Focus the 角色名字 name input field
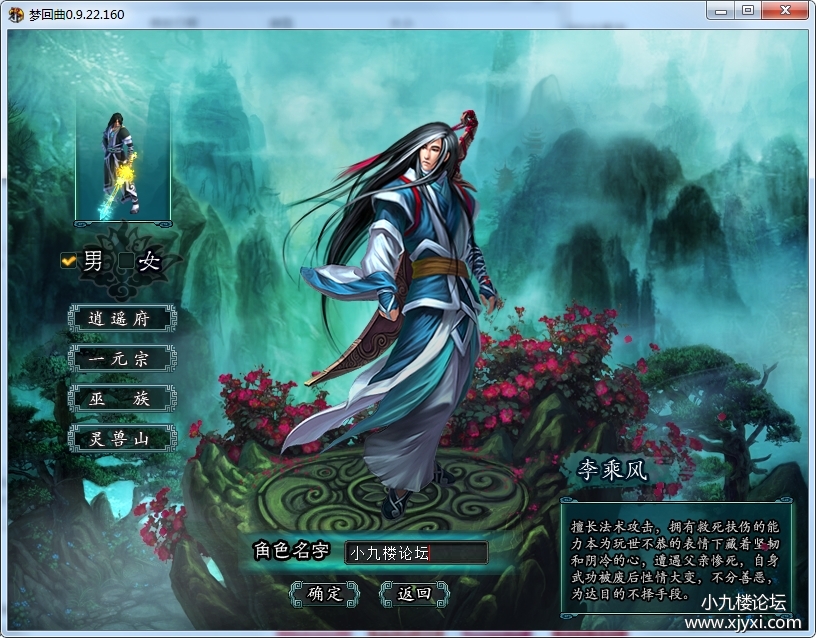The width and height of the screenshot is (816, 638). coord(416,552)
